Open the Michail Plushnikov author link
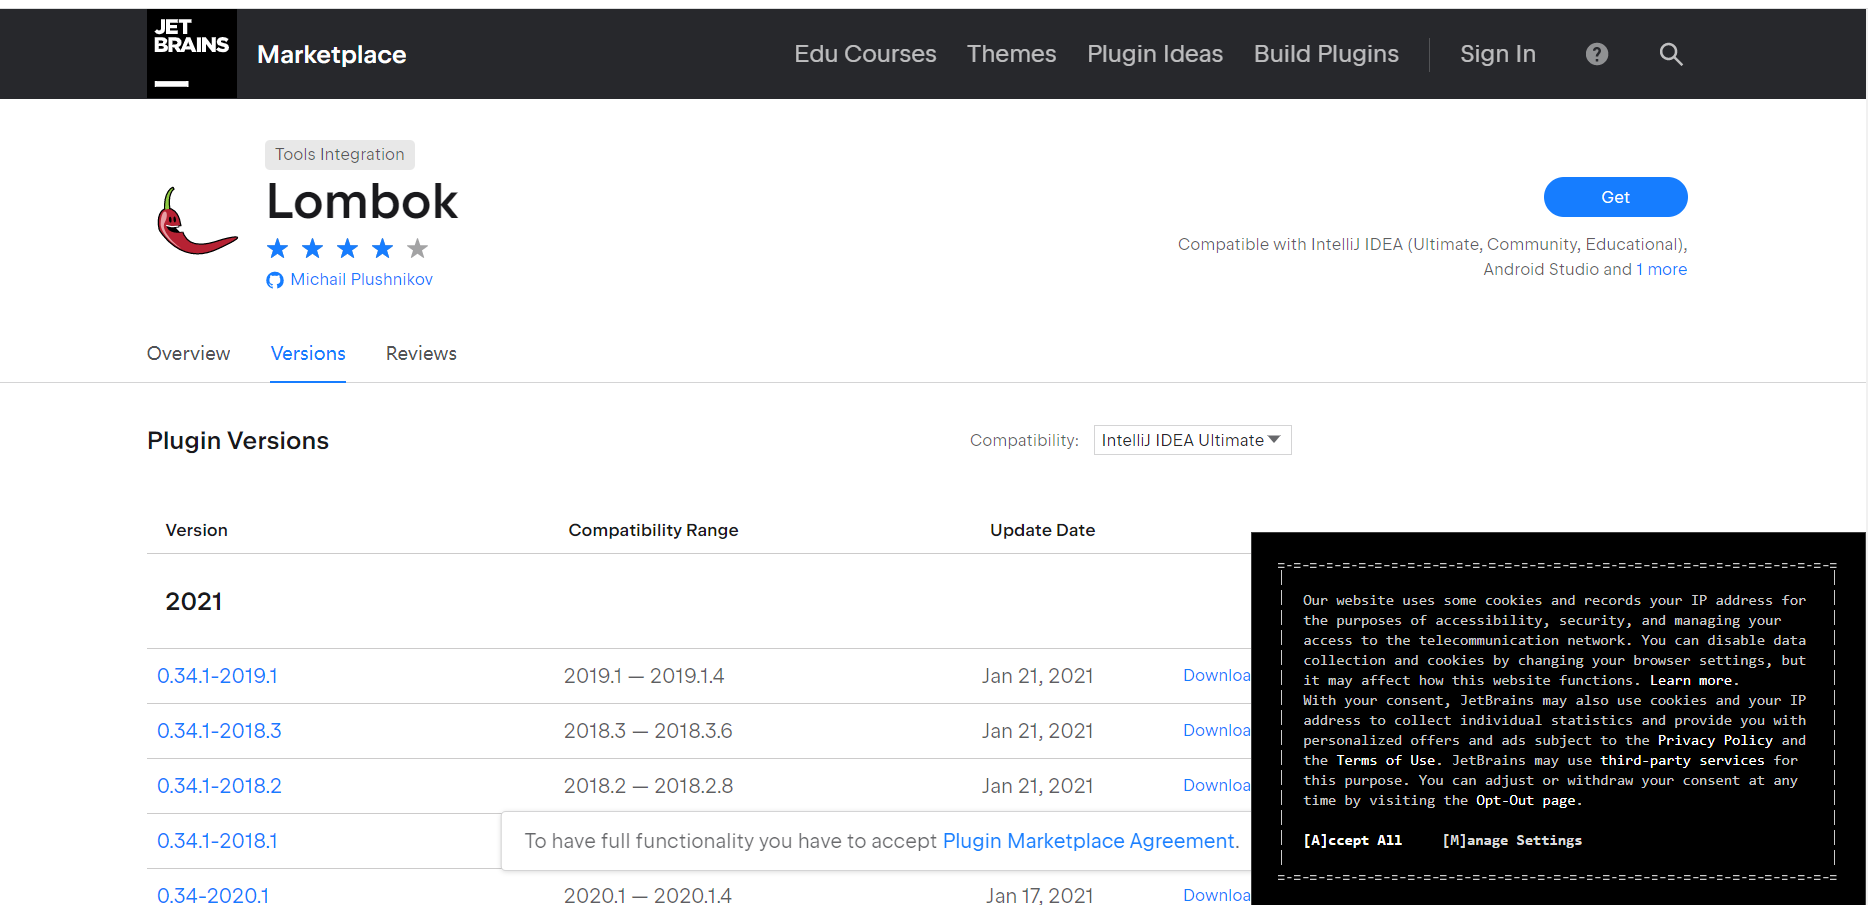Viewport: 1868px width, 905px height. click(361, 280)
